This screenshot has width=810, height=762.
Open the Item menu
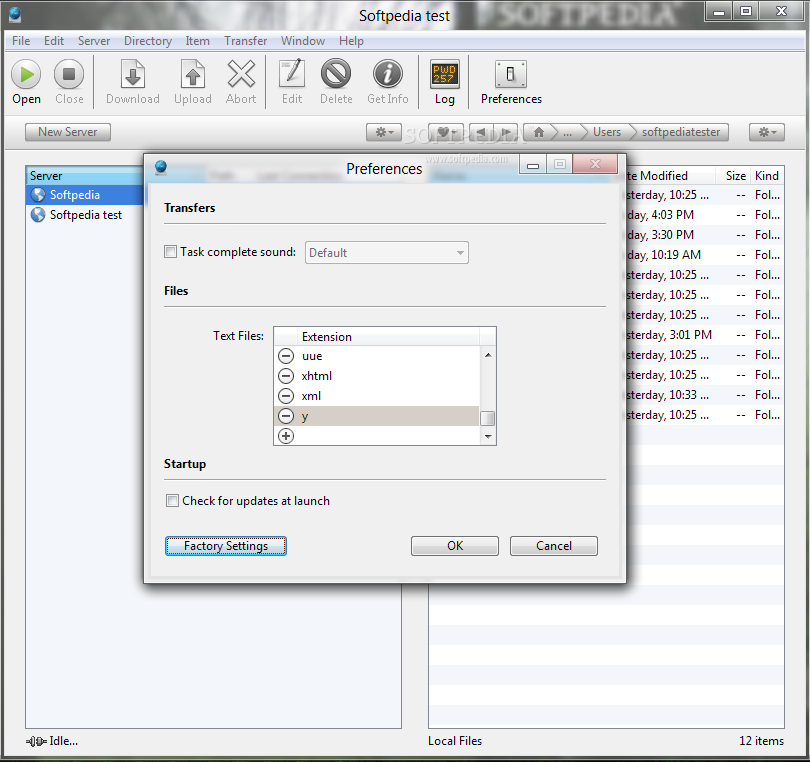click(x=197, y=41)
